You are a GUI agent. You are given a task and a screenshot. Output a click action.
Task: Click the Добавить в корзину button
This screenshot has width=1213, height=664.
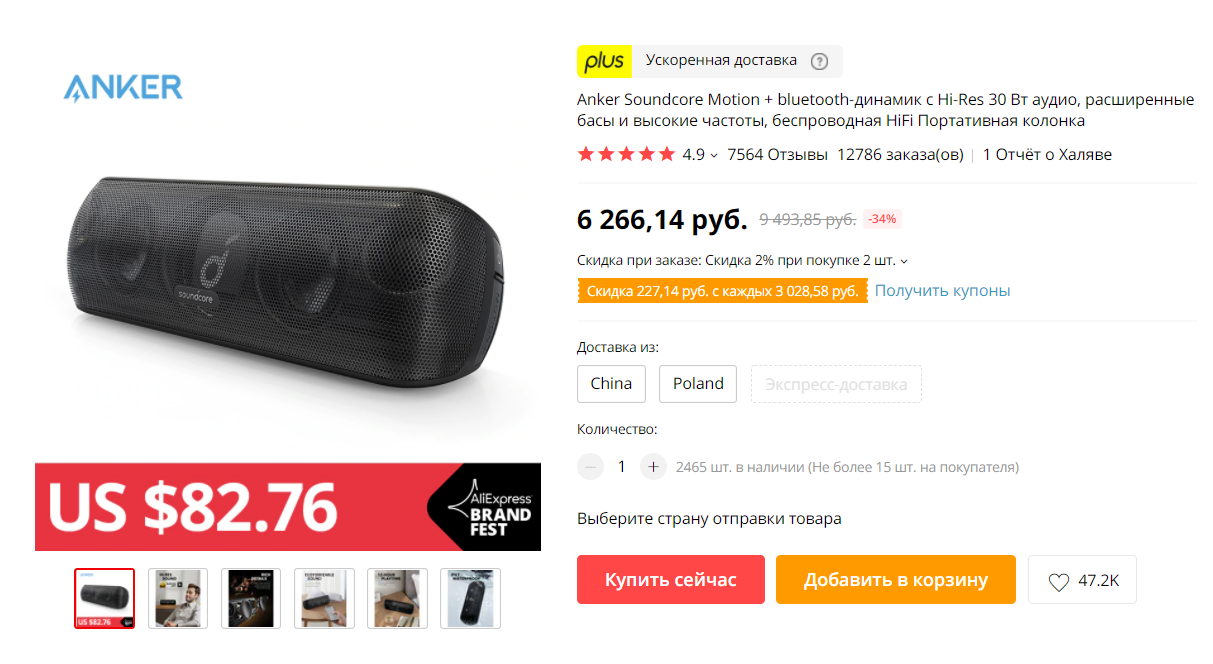tap(896, 580)
